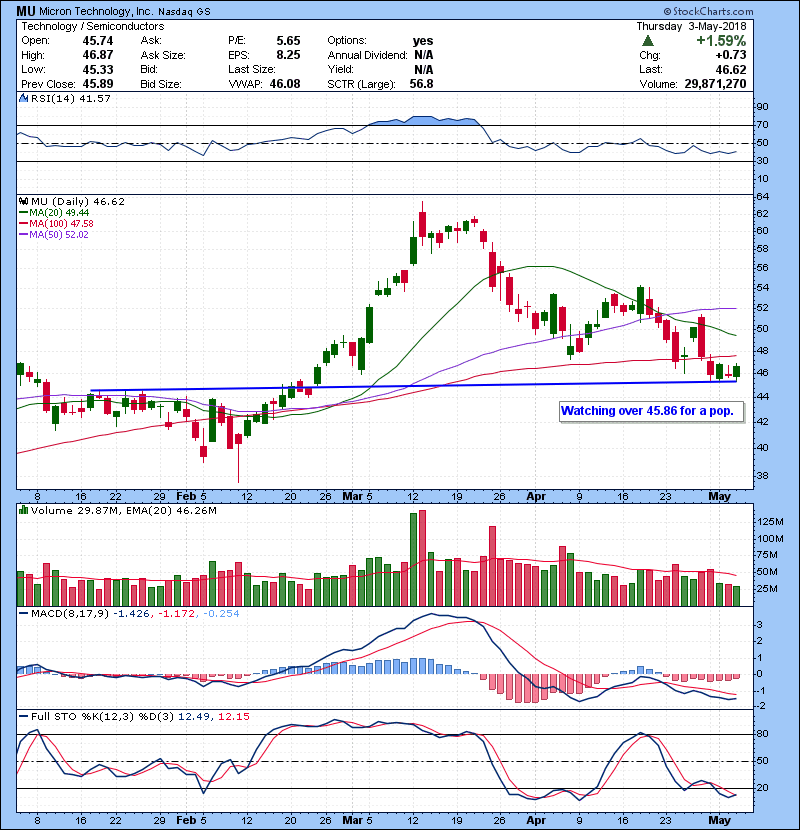Select the High value 46.87
The width and height of the screenshot is (800, 830).
pos(98,55)
